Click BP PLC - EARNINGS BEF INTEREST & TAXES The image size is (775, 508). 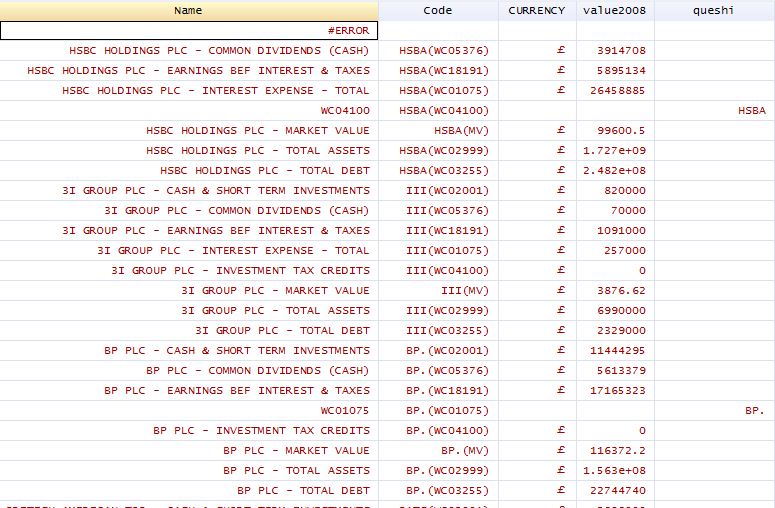click(x=189, y=391)
